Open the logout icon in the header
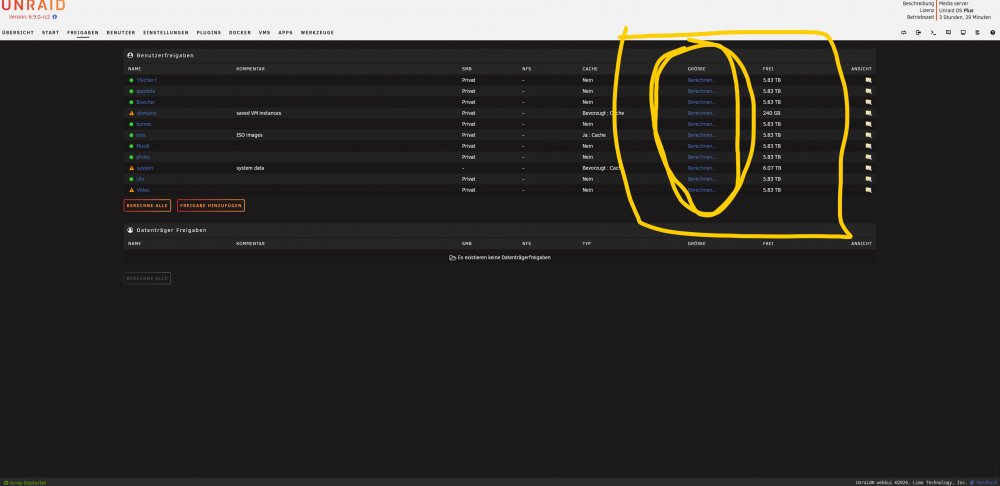This screenshot has height=486, width=1000. [918, 33]
